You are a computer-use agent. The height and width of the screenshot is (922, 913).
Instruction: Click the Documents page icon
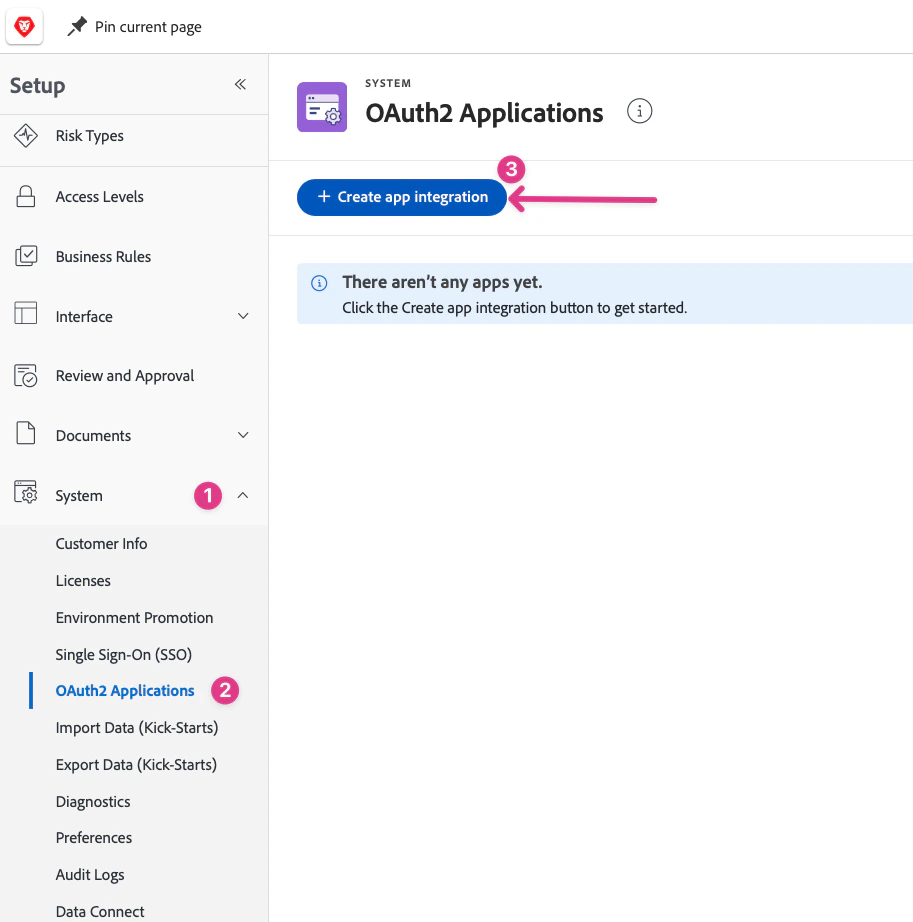point(24,435)
